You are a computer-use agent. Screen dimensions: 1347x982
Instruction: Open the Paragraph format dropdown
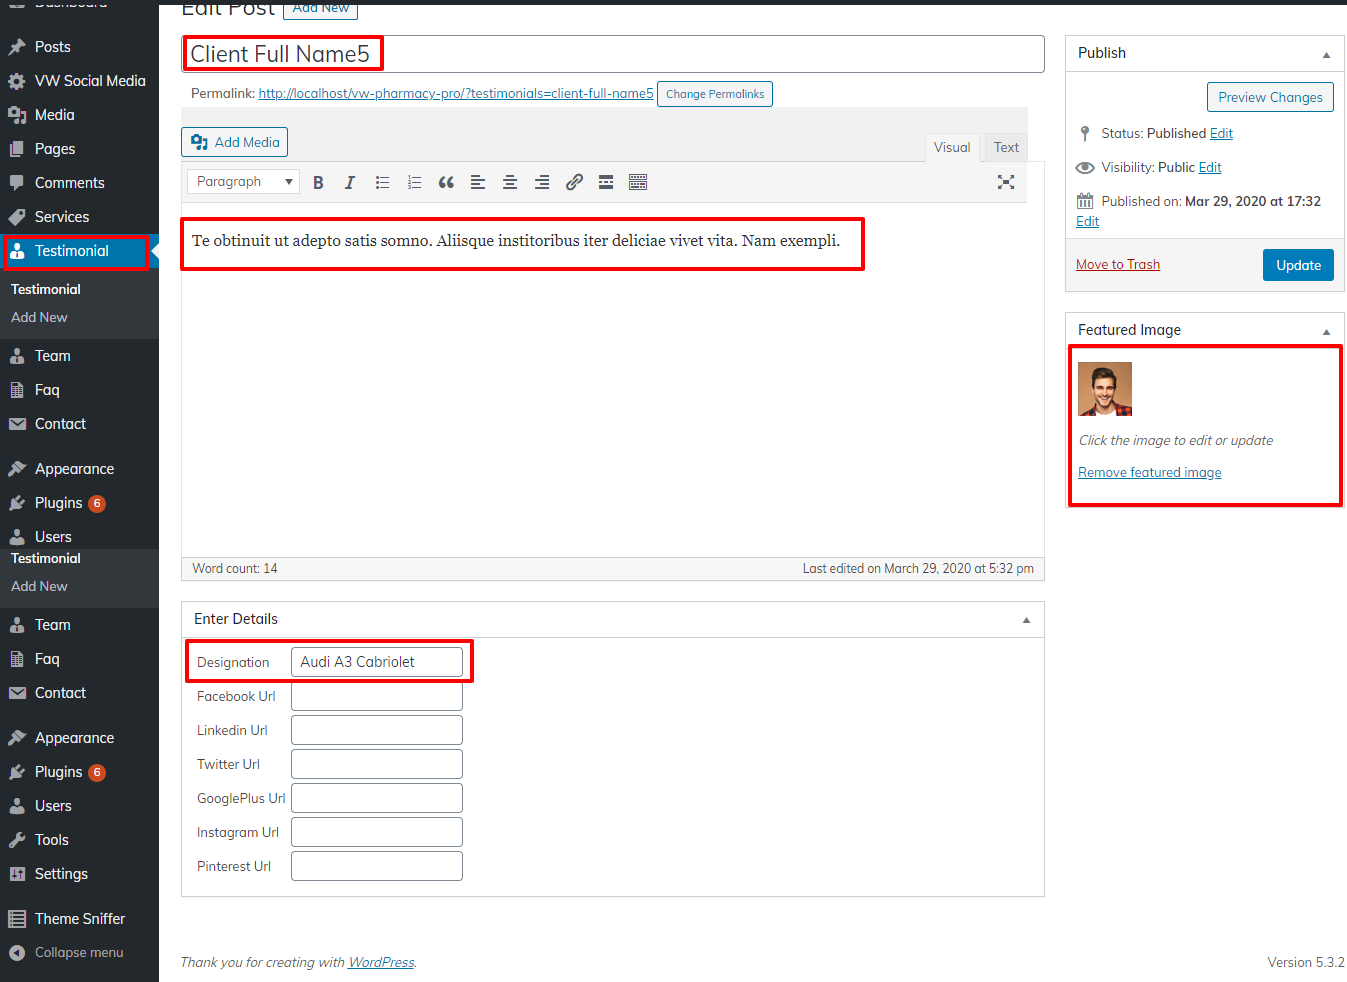(x=243, y=182)
